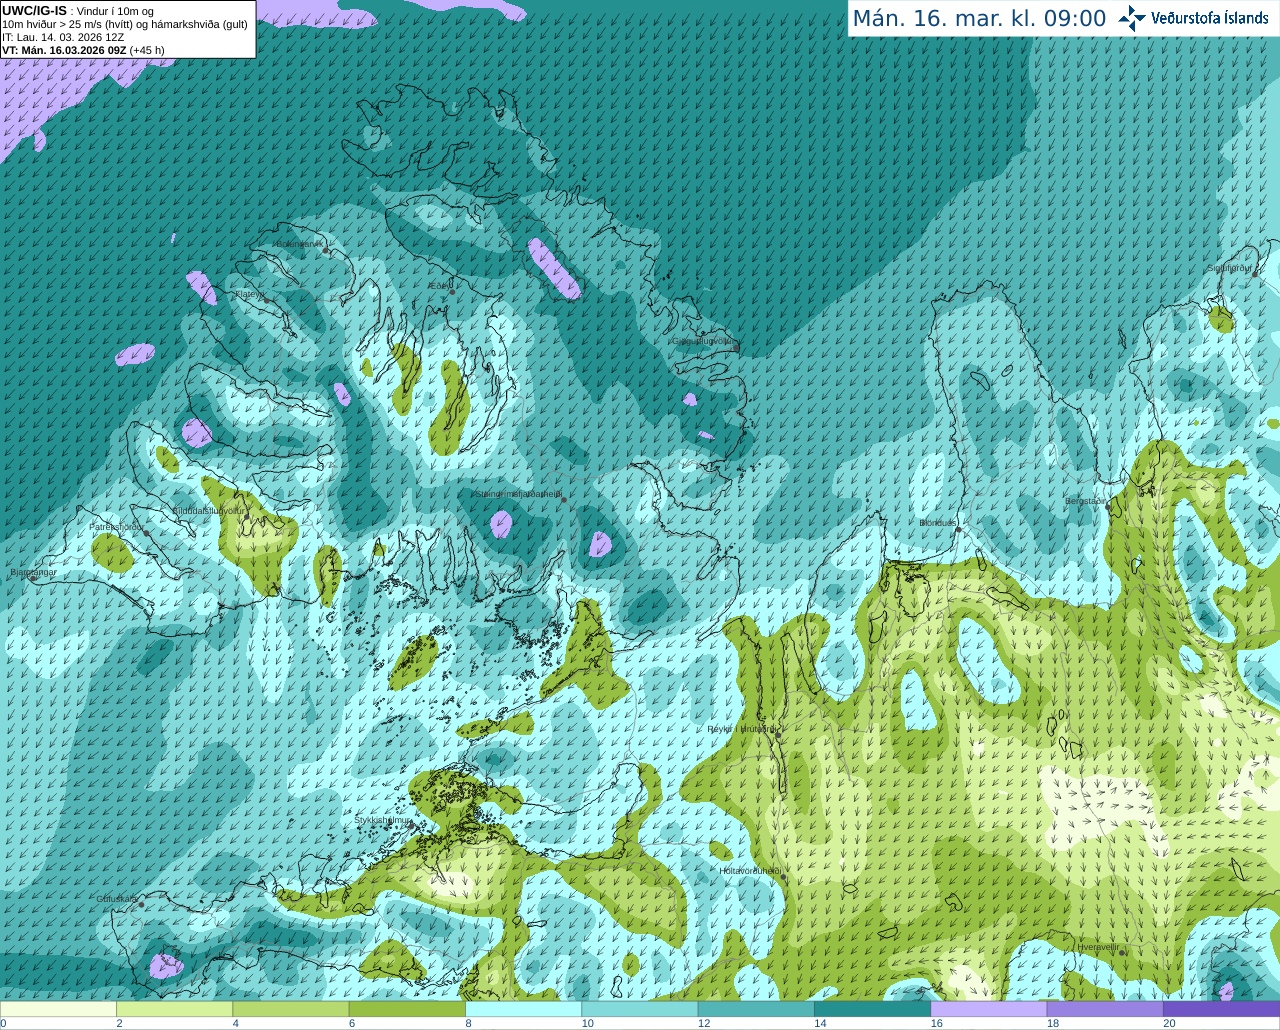Viewport: 1280px width, 1030px height.
Task: Click the Veðurstofa Íslands name text
Action: click(1210, 18)
